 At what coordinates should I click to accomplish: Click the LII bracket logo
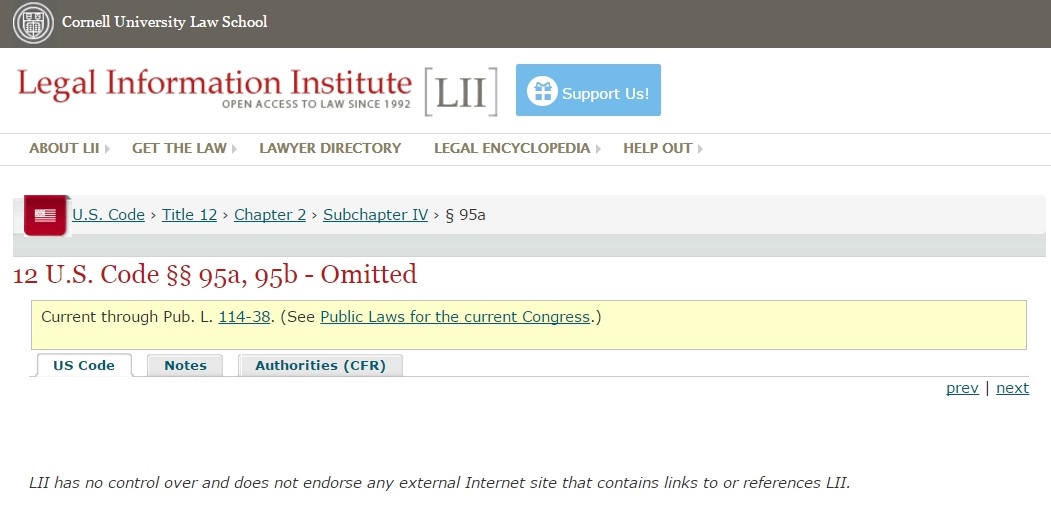point(461,92)
